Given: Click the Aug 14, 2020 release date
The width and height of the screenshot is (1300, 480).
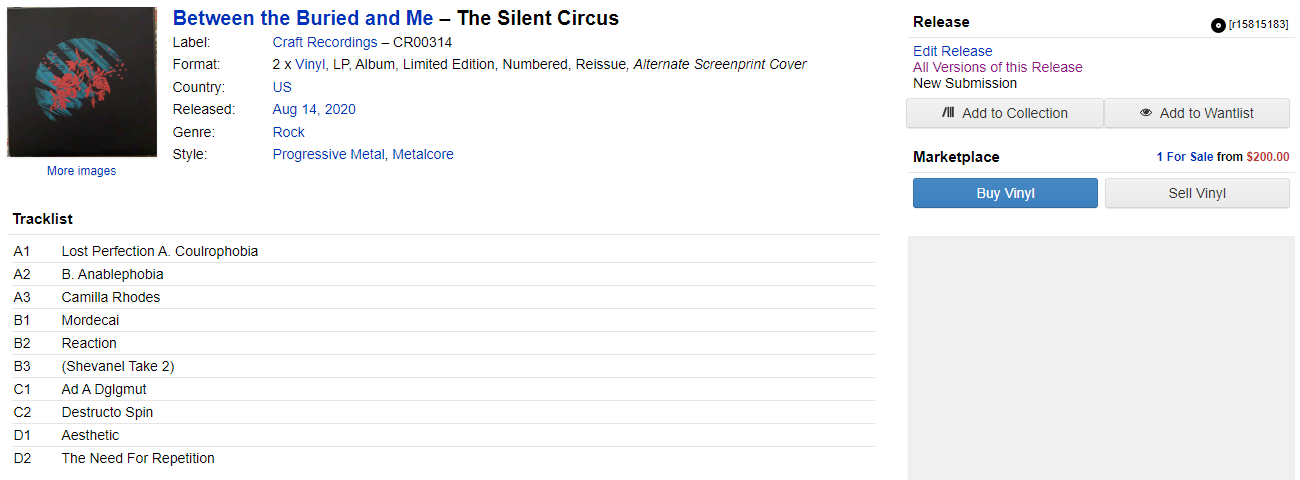Looking at the screenshot, I should (x=314, y=109).
